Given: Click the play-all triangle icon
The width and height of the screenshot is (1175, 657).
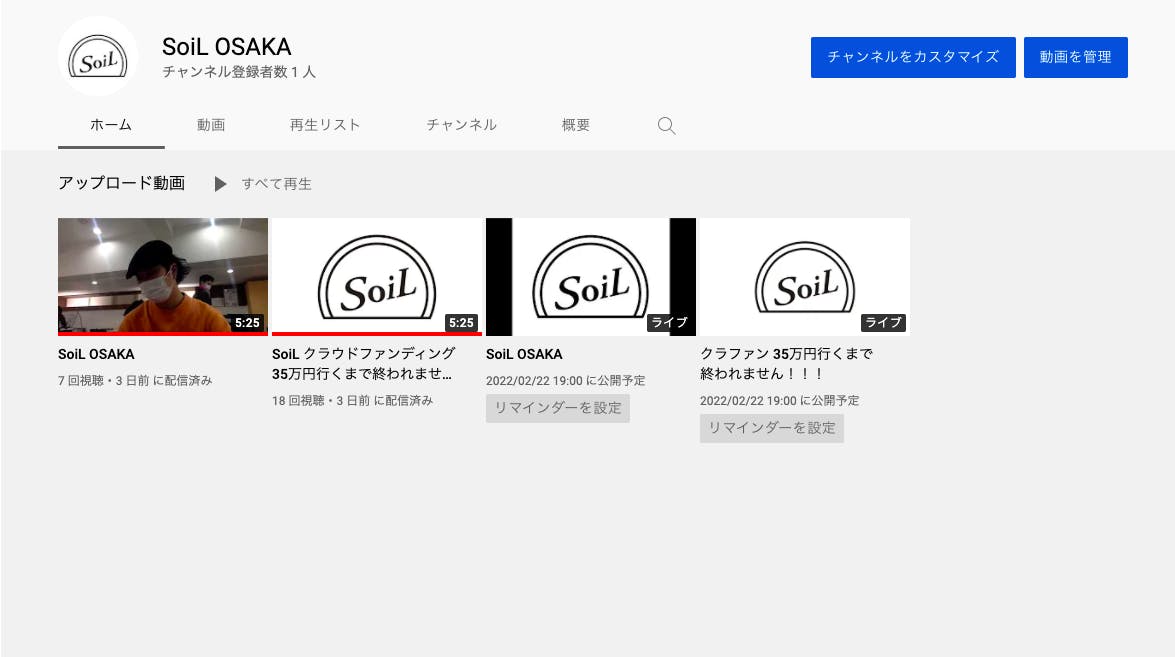Looking at the screenshot, I should [x=220, y=184].
